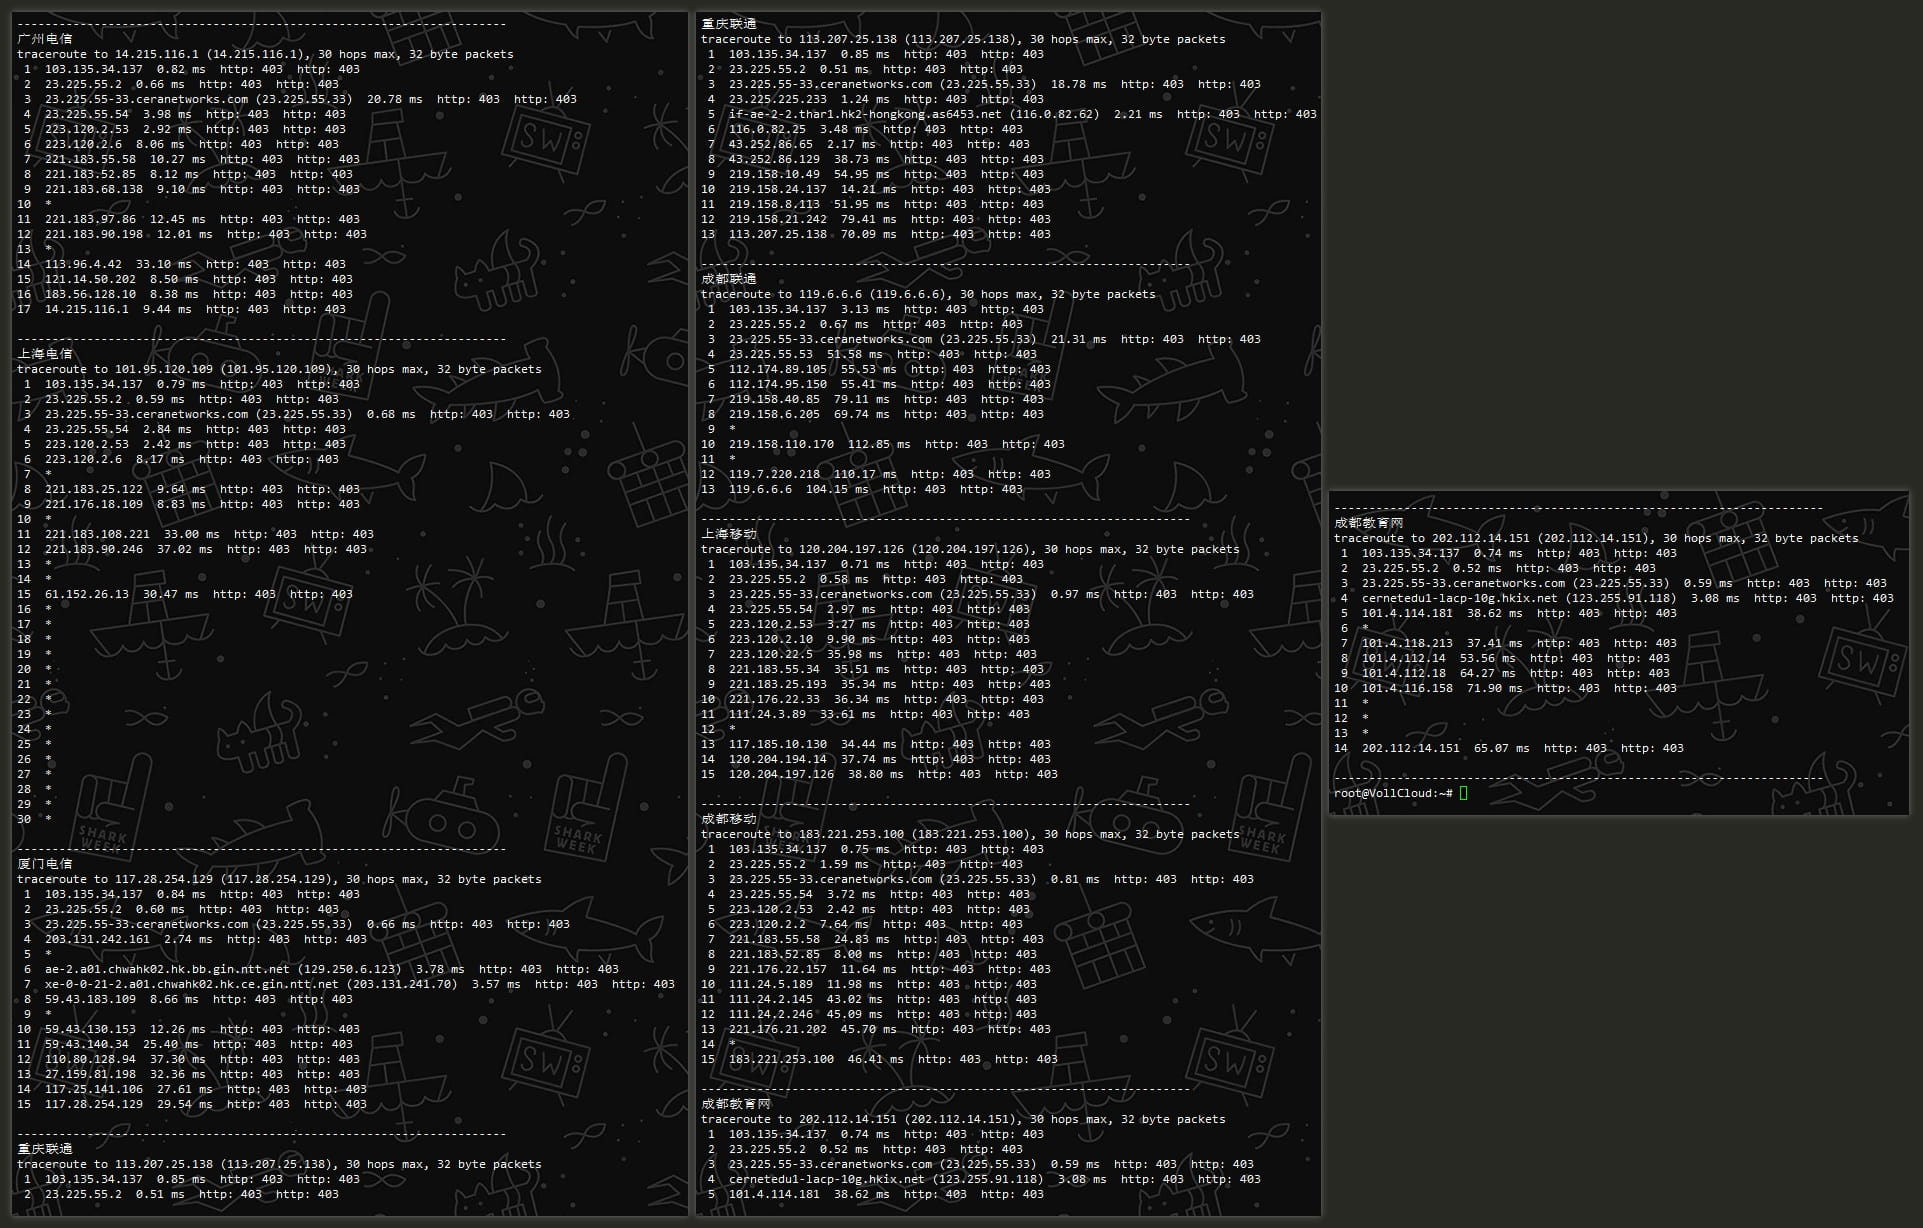
Task: Click hop IP 183.56.128.10
Action: [x=90, y=294]
